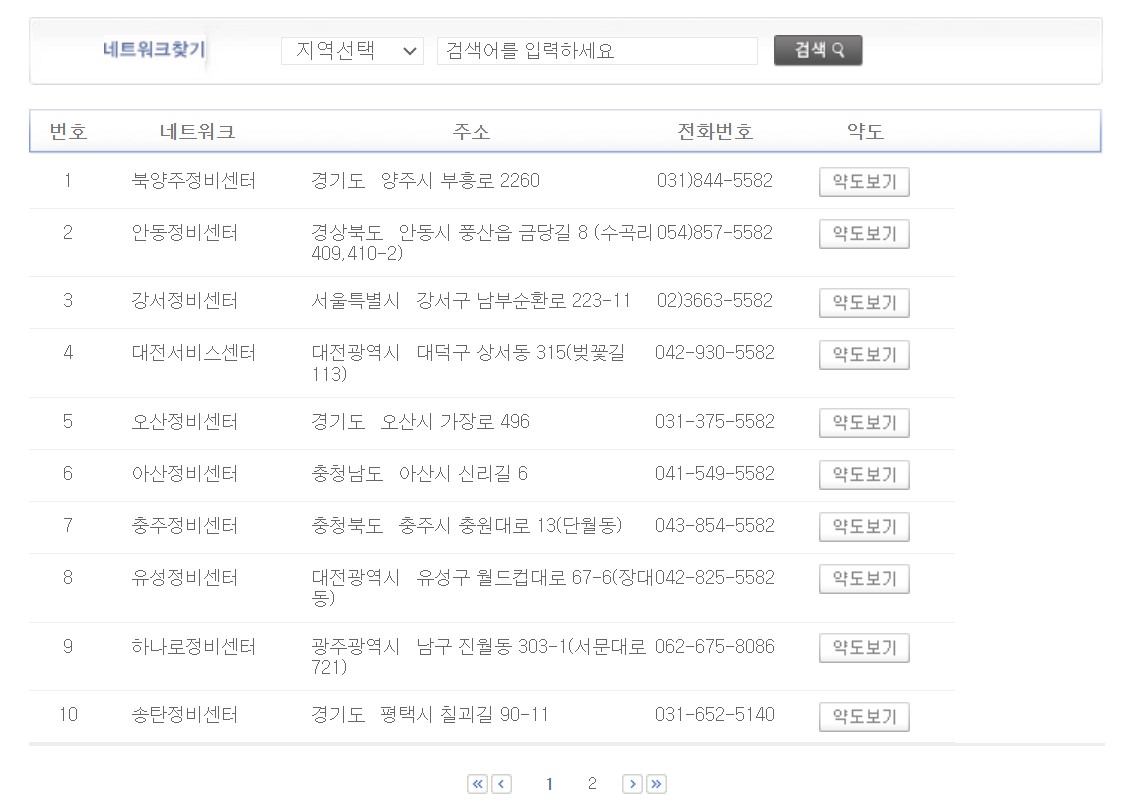The height and width of the screenshot is (811, 1123).
Task: View map for 하나로정비센터
Action: pyautogui.click(x=864, y=648)
